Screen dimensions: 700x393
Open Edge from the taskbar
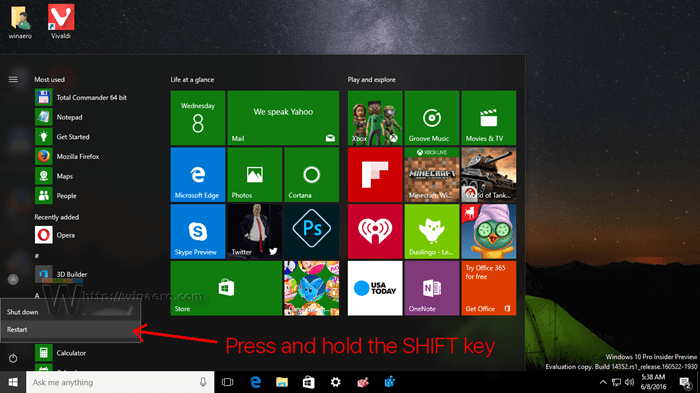click(x=255, y=382)
